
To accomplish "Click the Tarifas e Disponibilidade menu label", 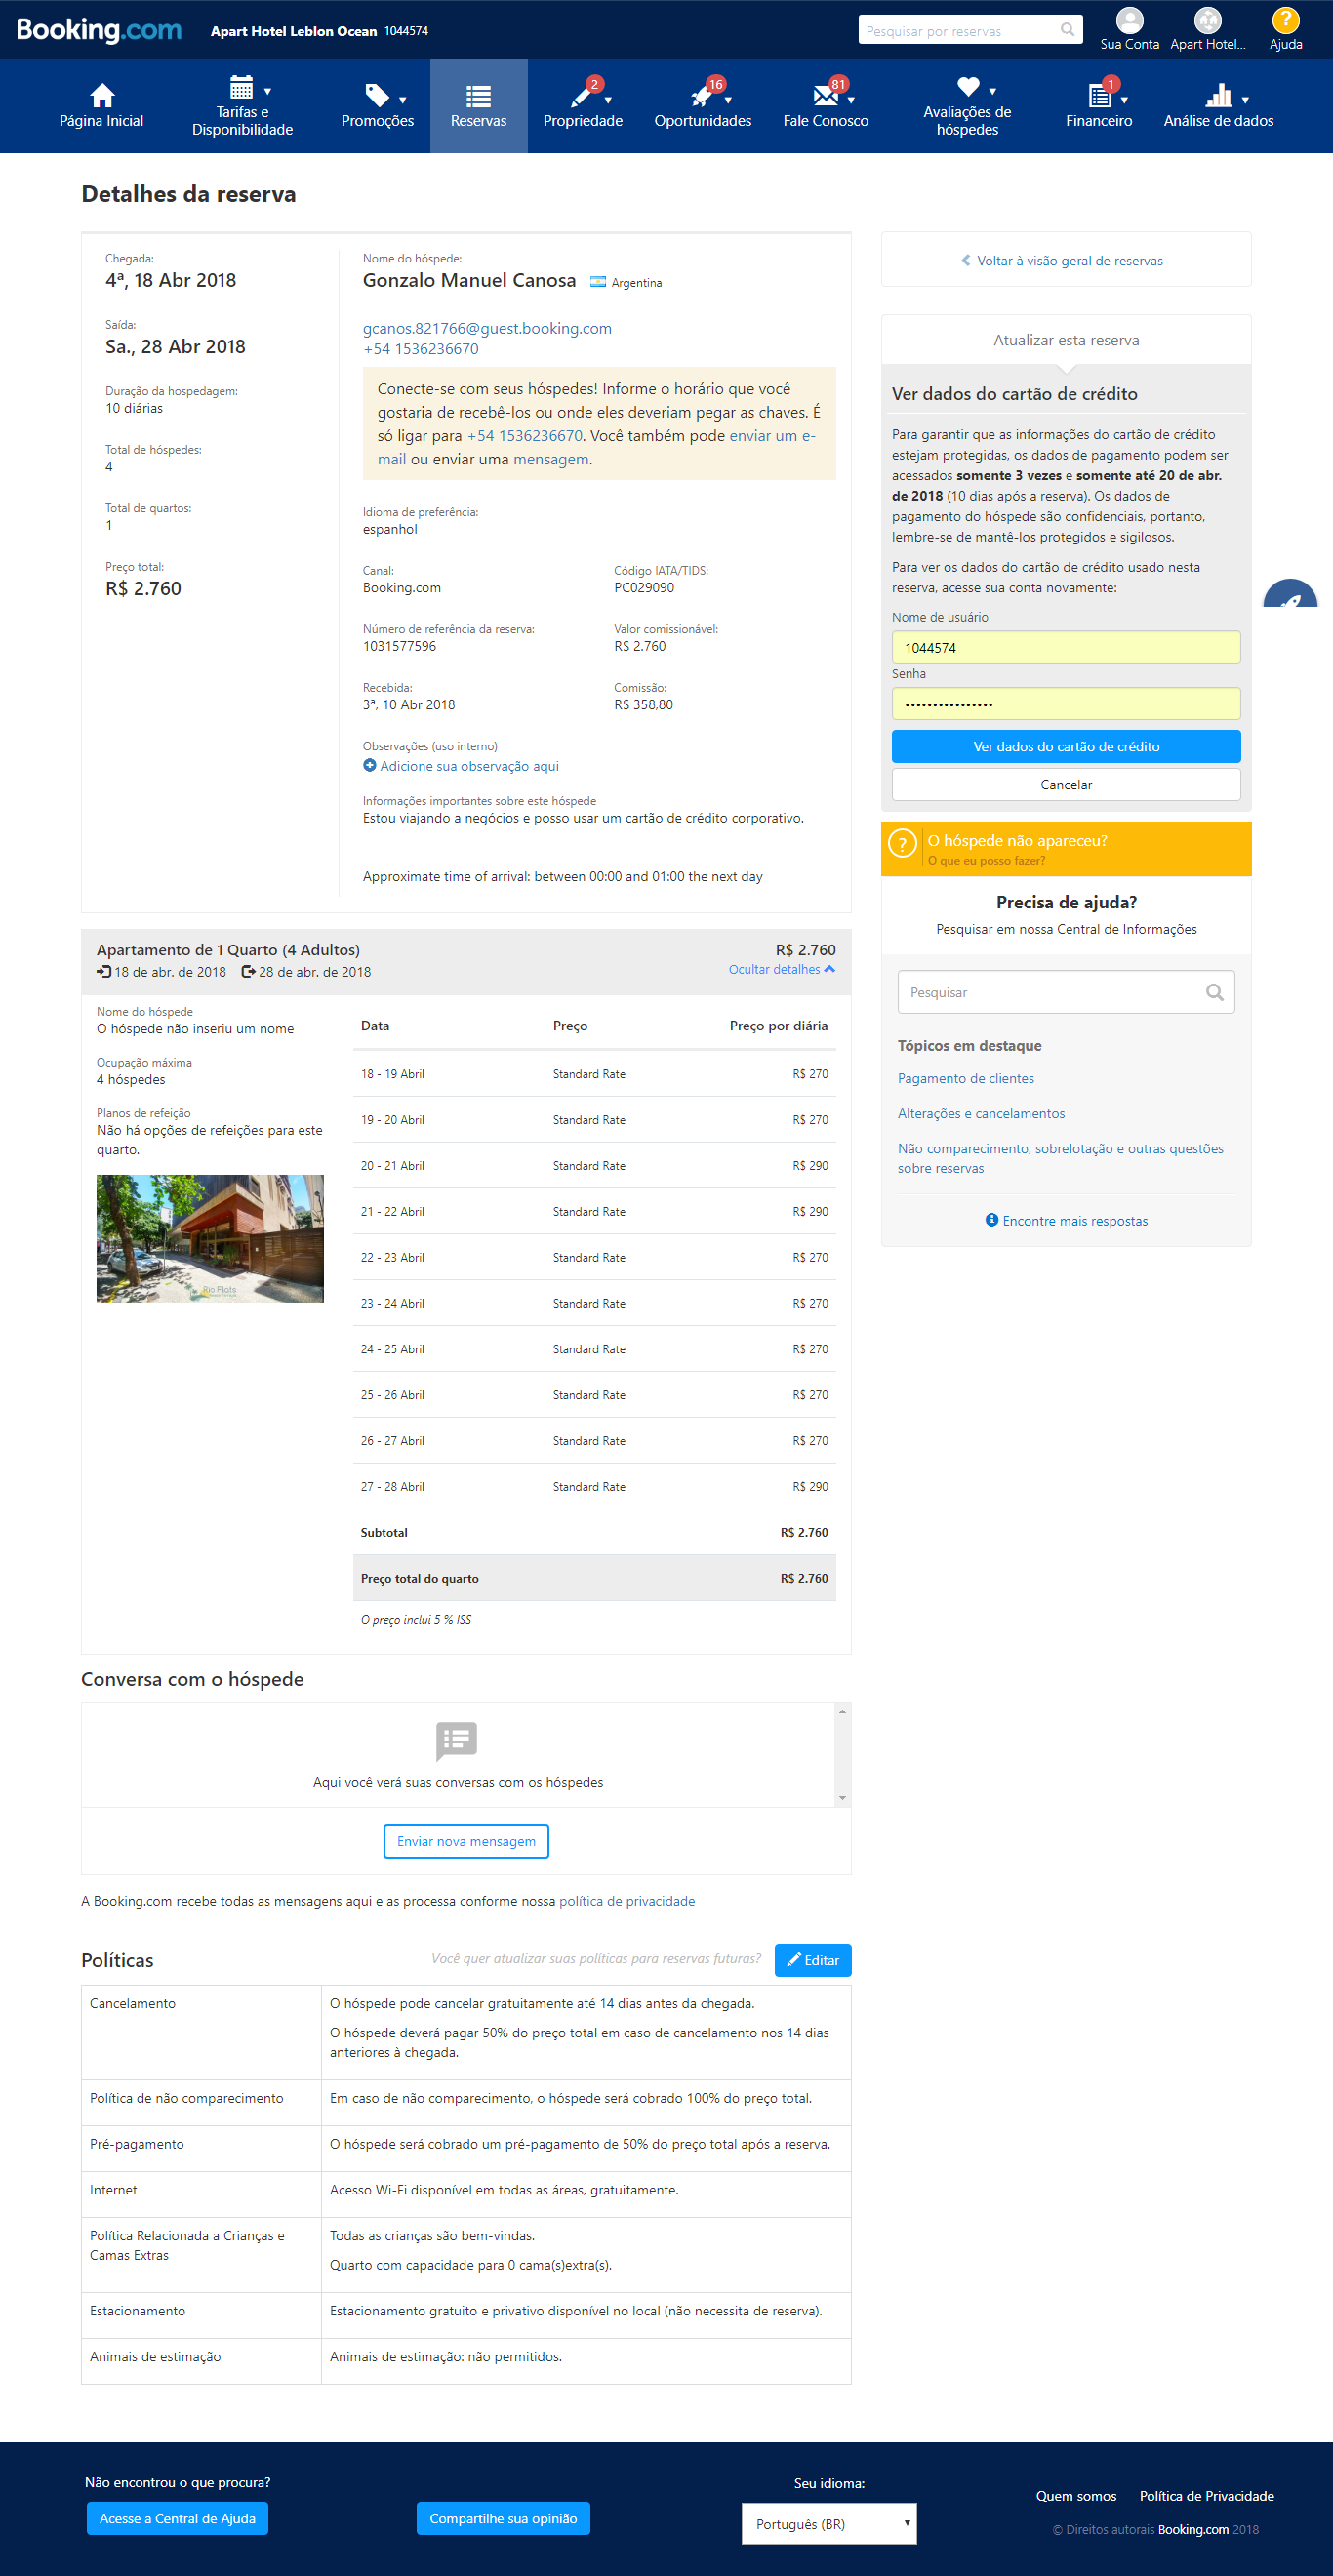I will 242,121.
